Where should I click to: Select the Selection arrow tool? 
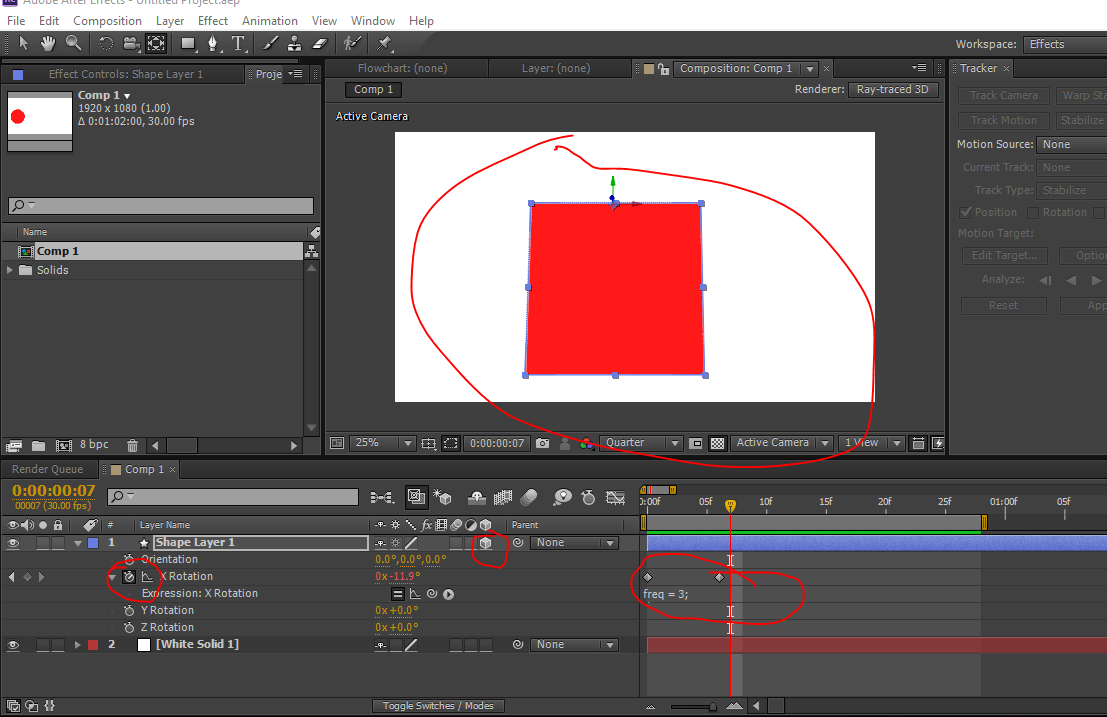23,44
